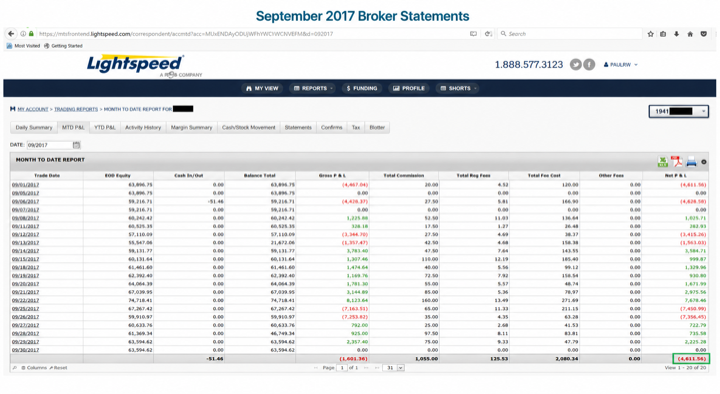Expand the REPORTS navigation dropdown
The image size is (720, 394).
[x=313, y=88]
